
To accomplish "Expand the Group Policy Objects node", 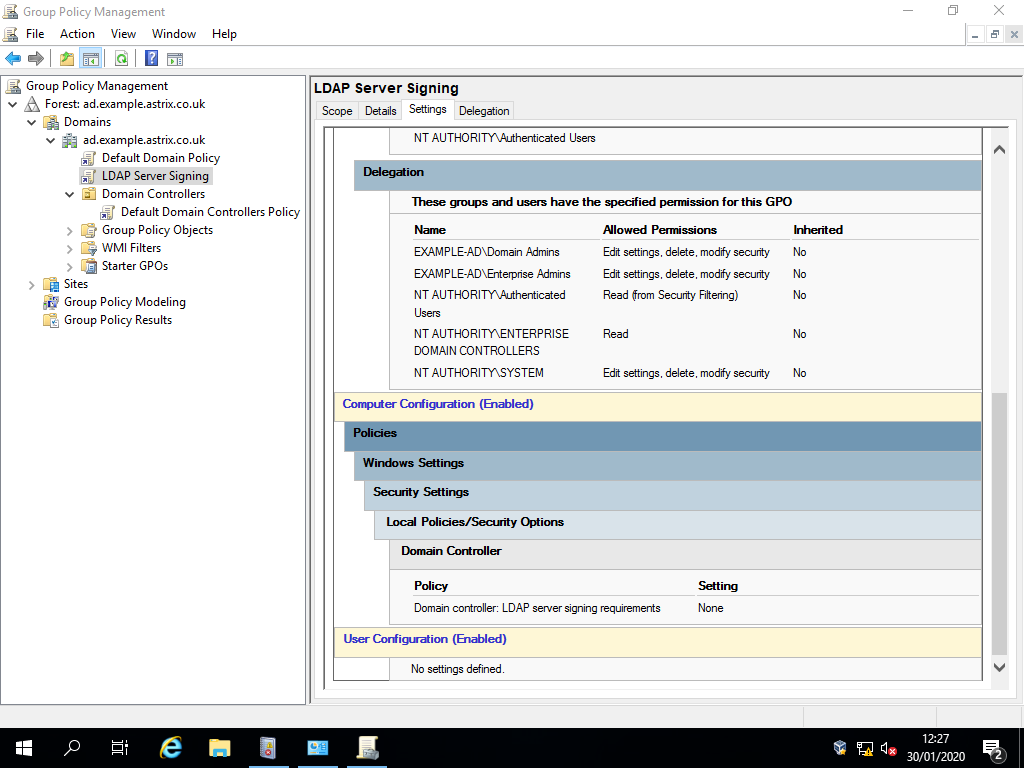I will [68, 229].
